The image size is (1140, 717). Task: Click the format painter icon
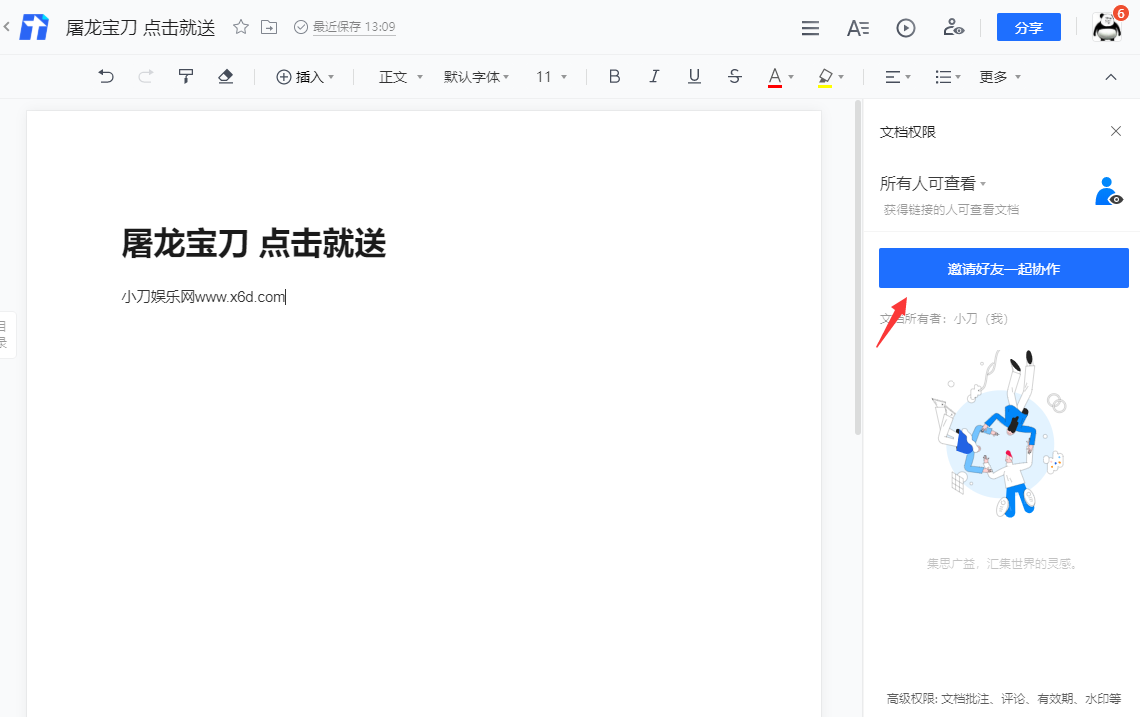(186, 76)
